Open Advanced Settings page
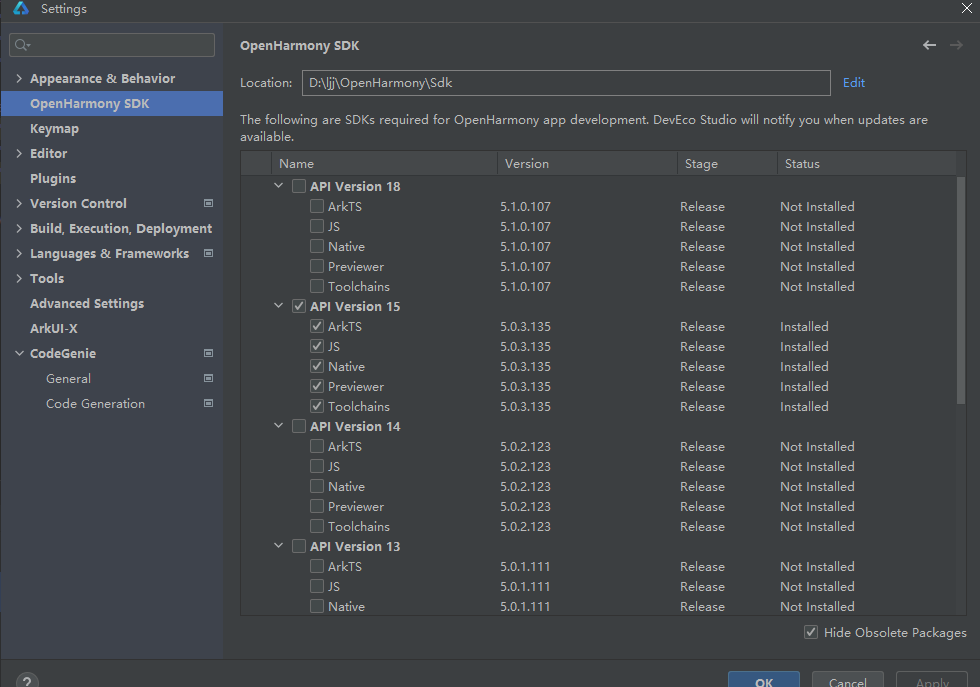Image resolution: width=980 pixels, height=687 pixels. (x=87, y=304)
